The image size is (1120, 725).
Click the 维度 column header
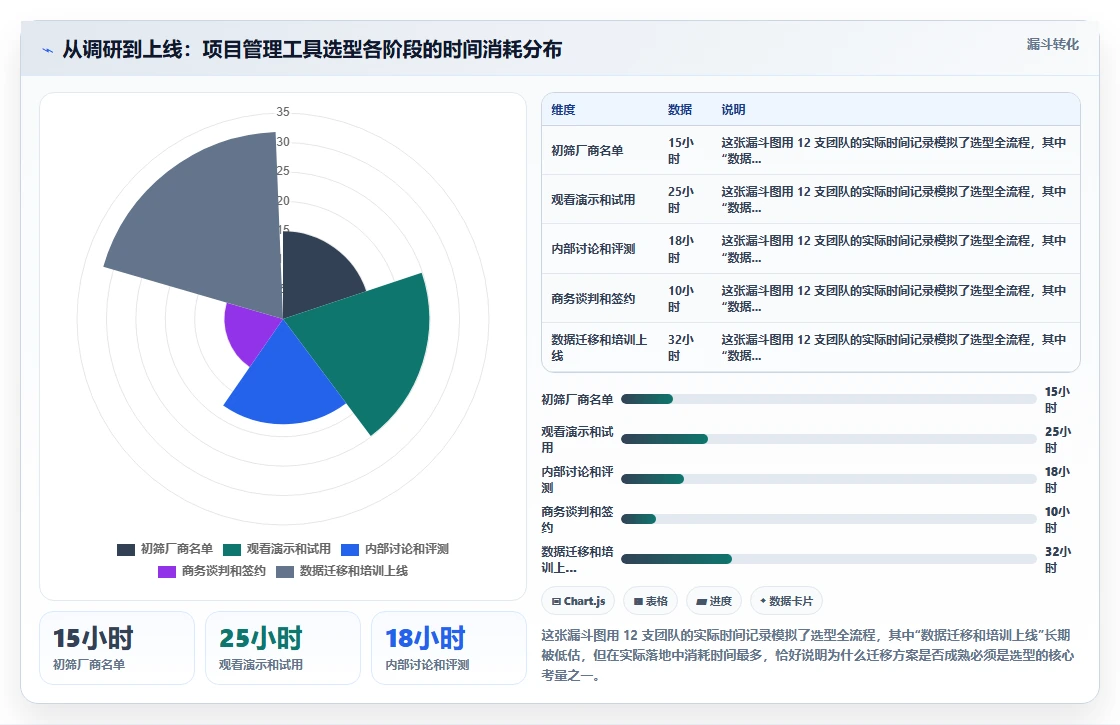(563, 110)
